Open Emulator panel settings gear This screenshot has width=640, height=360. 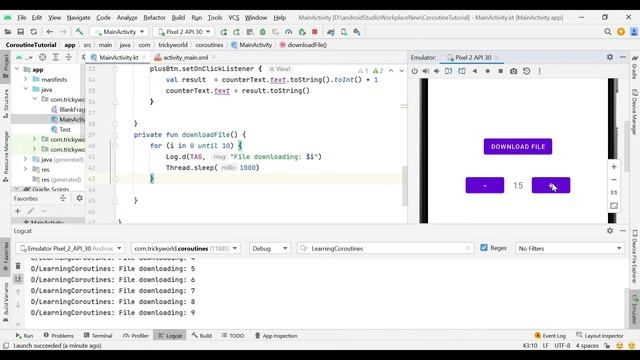coord(610,57)
